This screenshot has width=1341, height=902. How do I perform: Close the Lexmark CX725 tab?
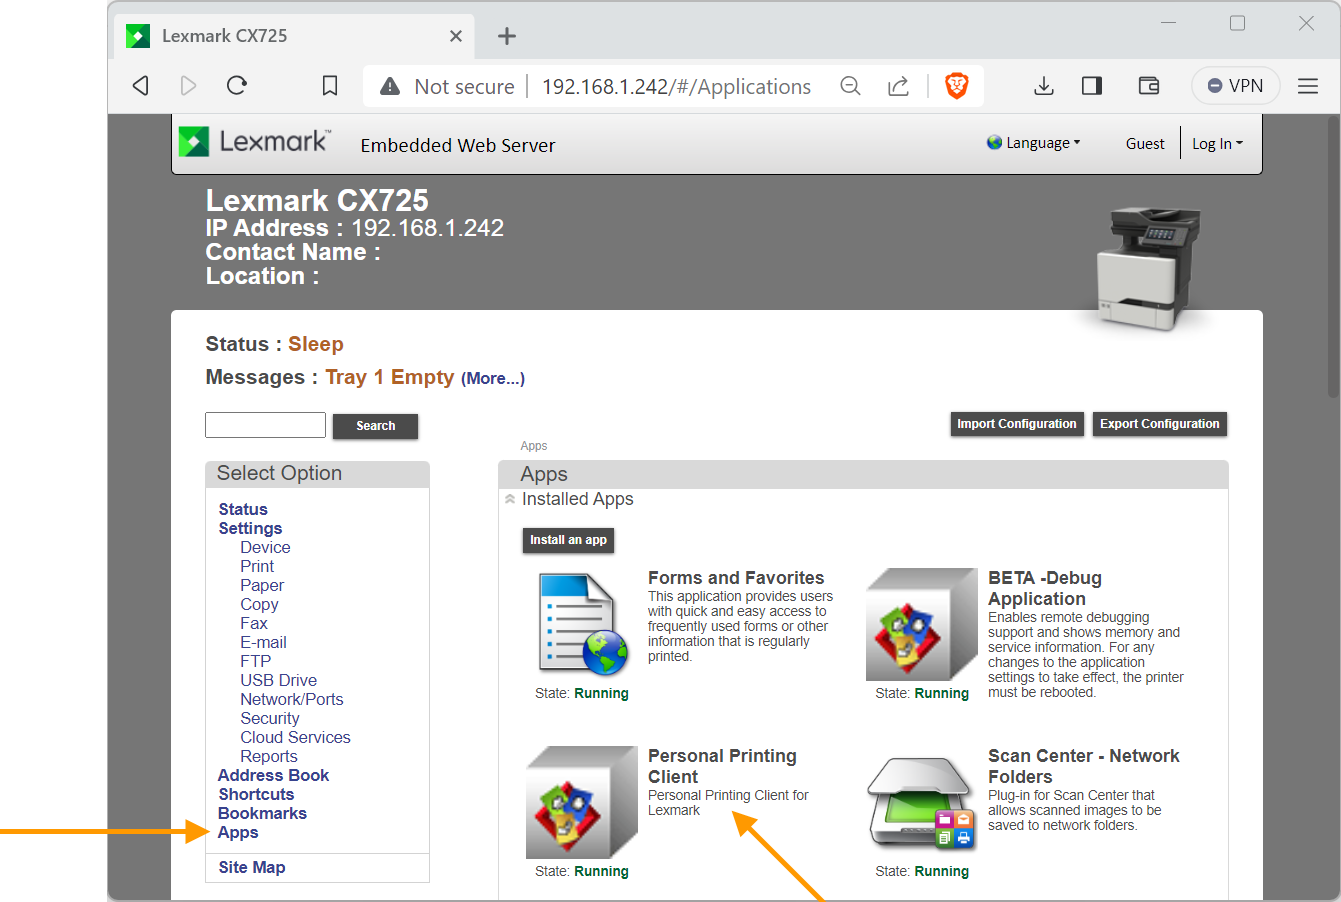coord(456,36)
